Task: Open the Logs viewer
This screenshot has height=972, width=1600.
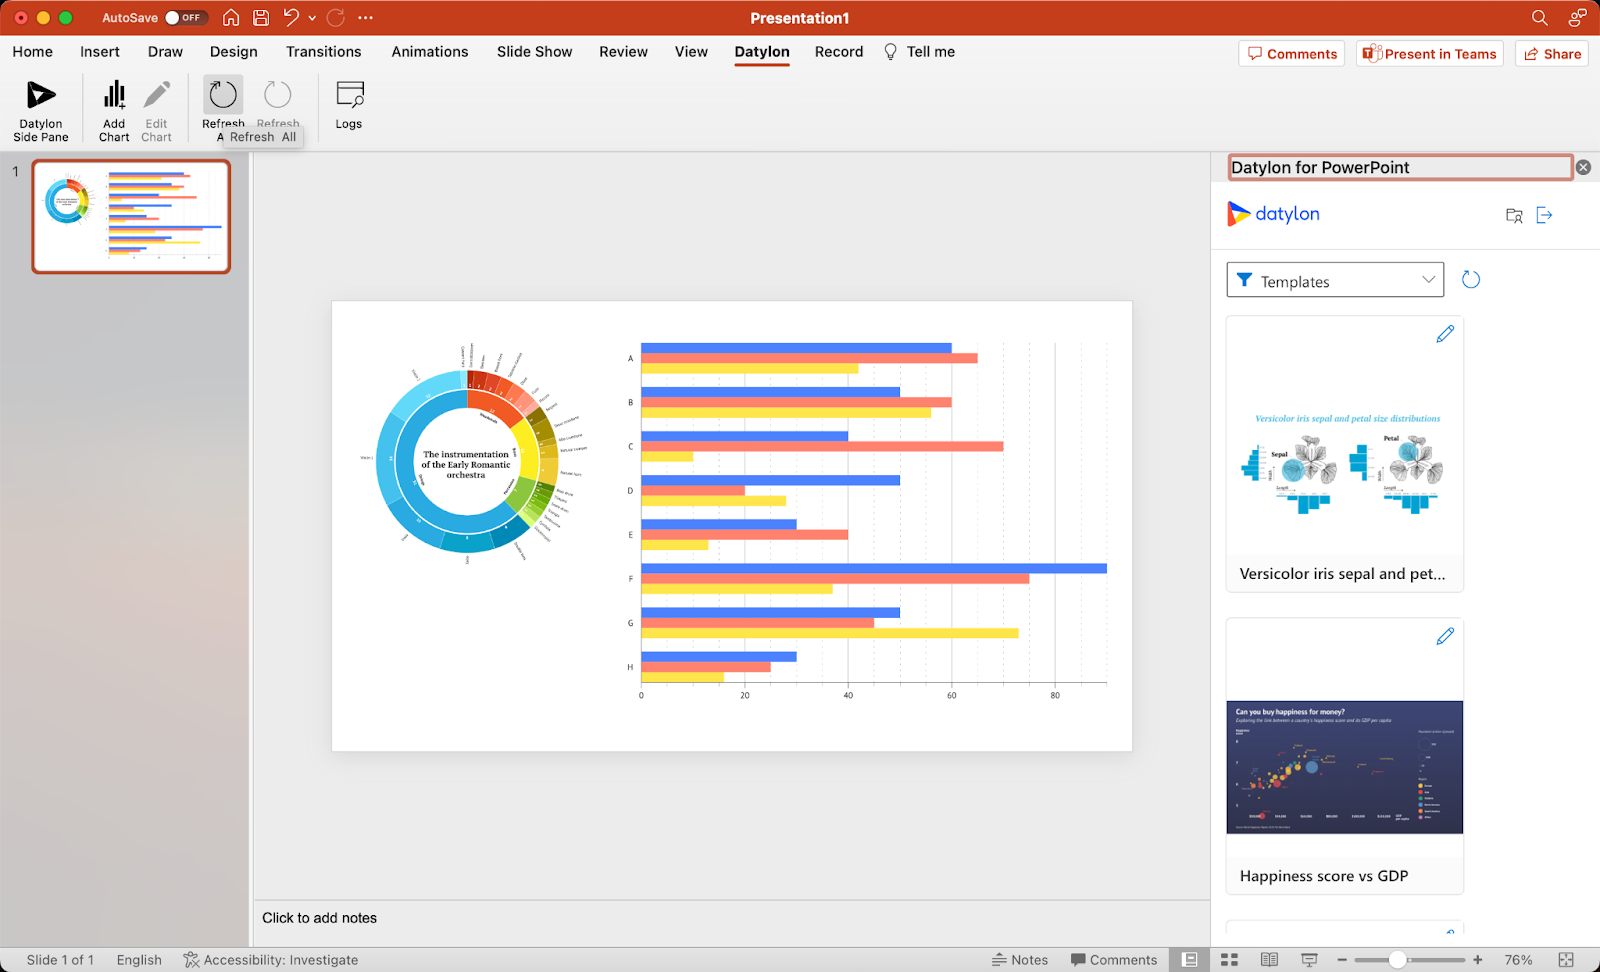Action: pos(349,104)
